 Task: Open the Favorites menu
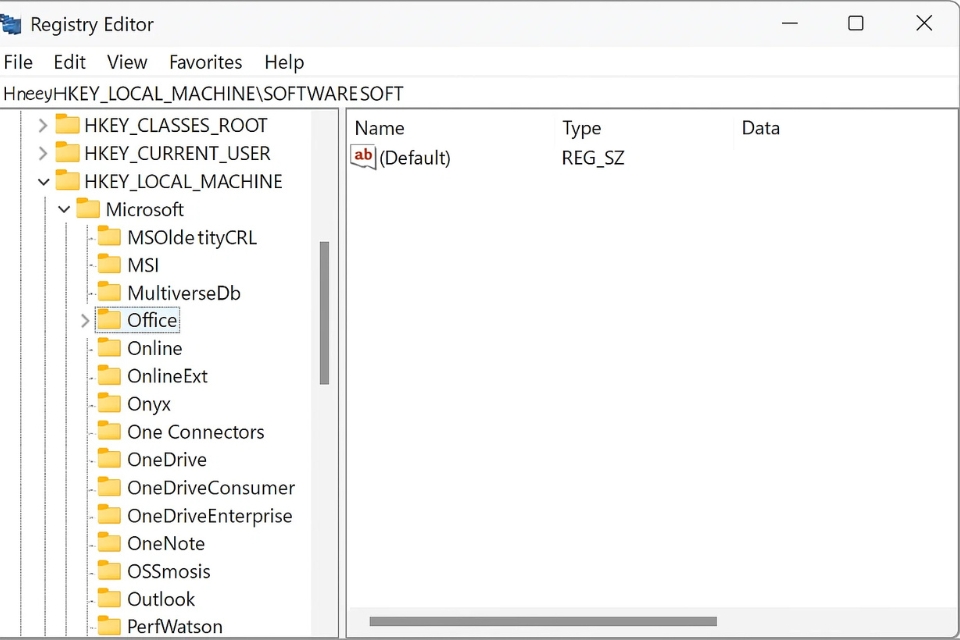[205, 62]
